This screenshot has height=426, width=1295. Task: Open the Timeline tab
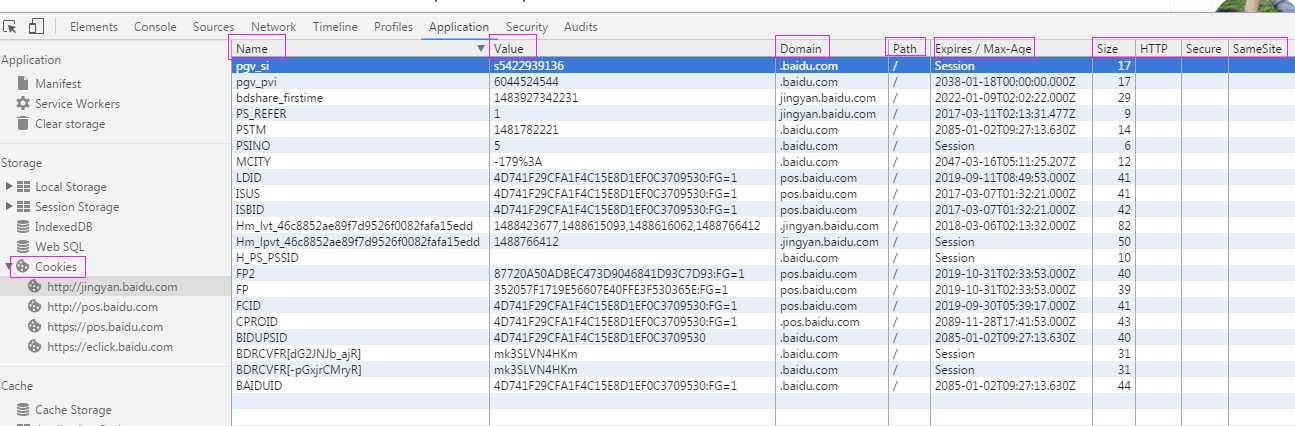pyautogui.click(x=335, y=27)
